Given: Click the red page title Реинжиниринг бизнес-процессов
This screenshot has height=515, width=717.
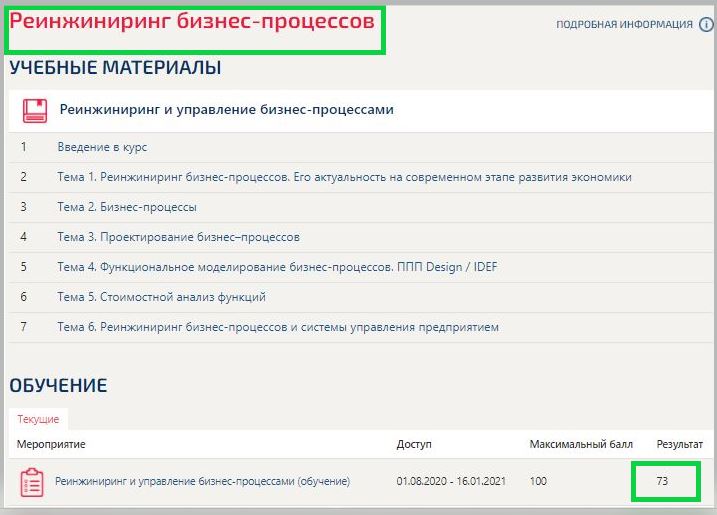Looking at the screenshot, I should click(193, 21).
